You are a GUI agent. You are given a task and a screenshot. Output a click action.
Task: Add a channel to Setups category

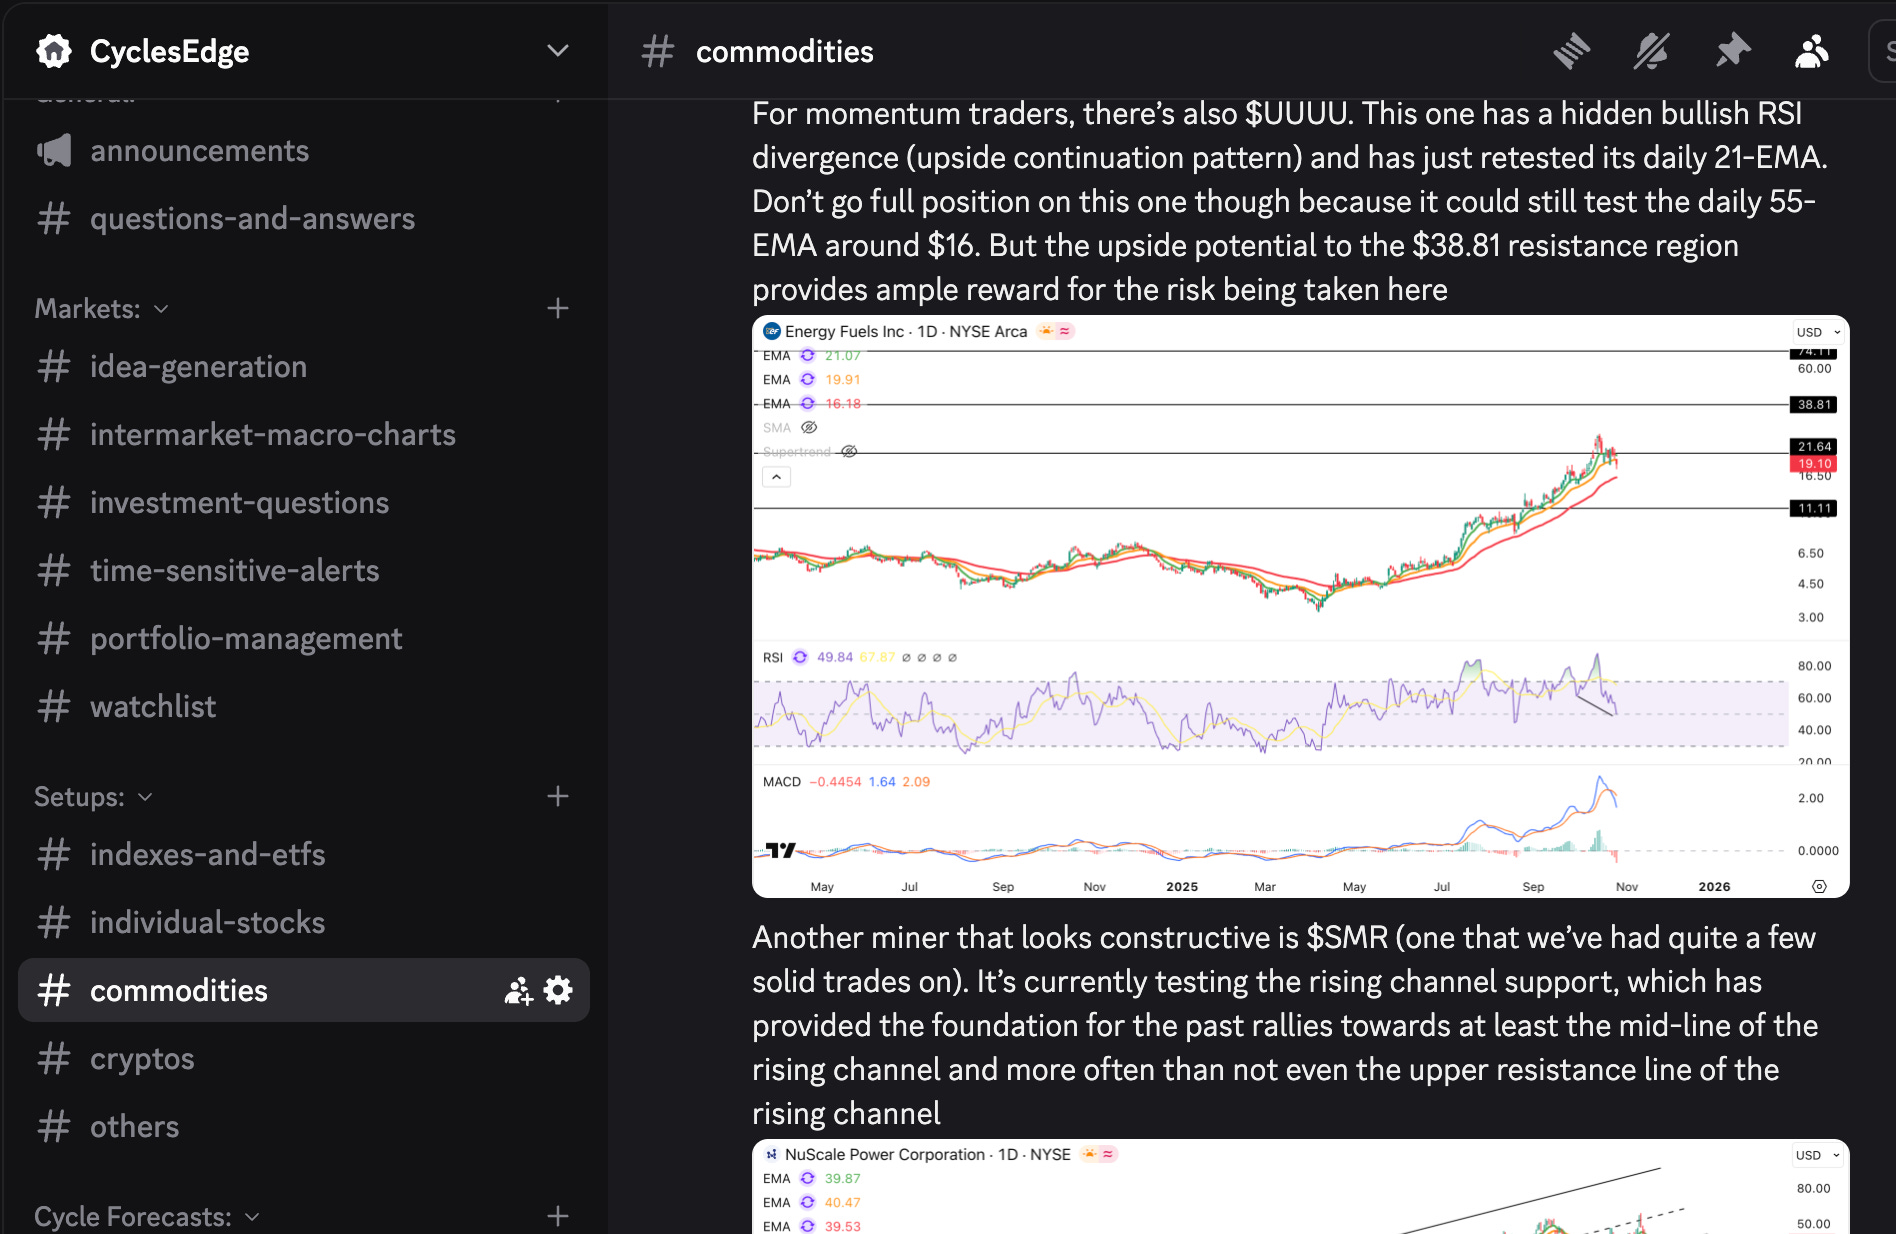(558, 797)
